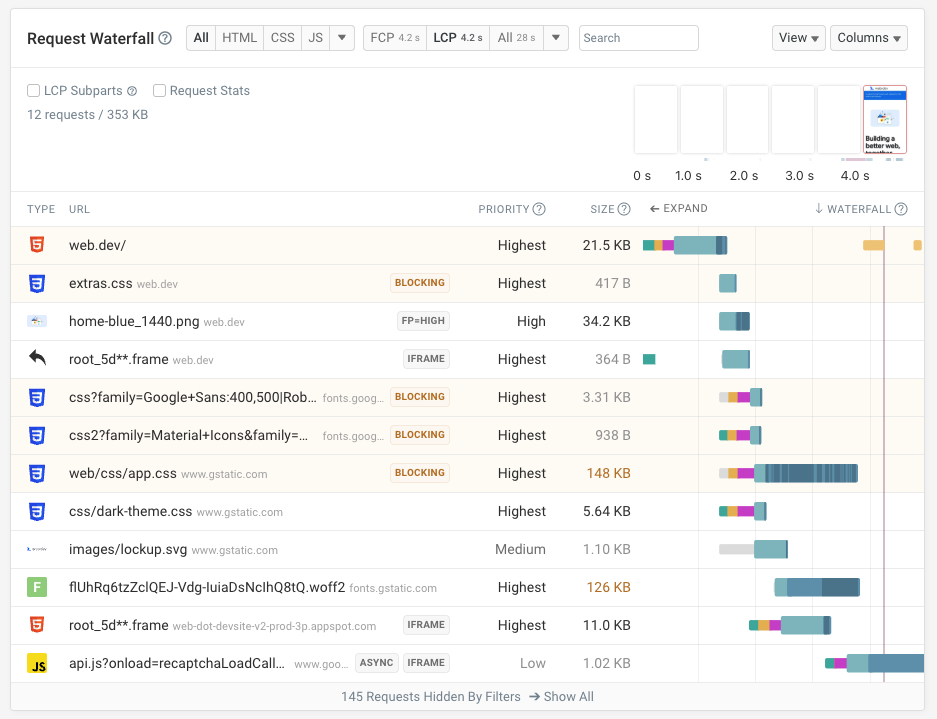Filter requests by CSS type

[x=283, y=38]
